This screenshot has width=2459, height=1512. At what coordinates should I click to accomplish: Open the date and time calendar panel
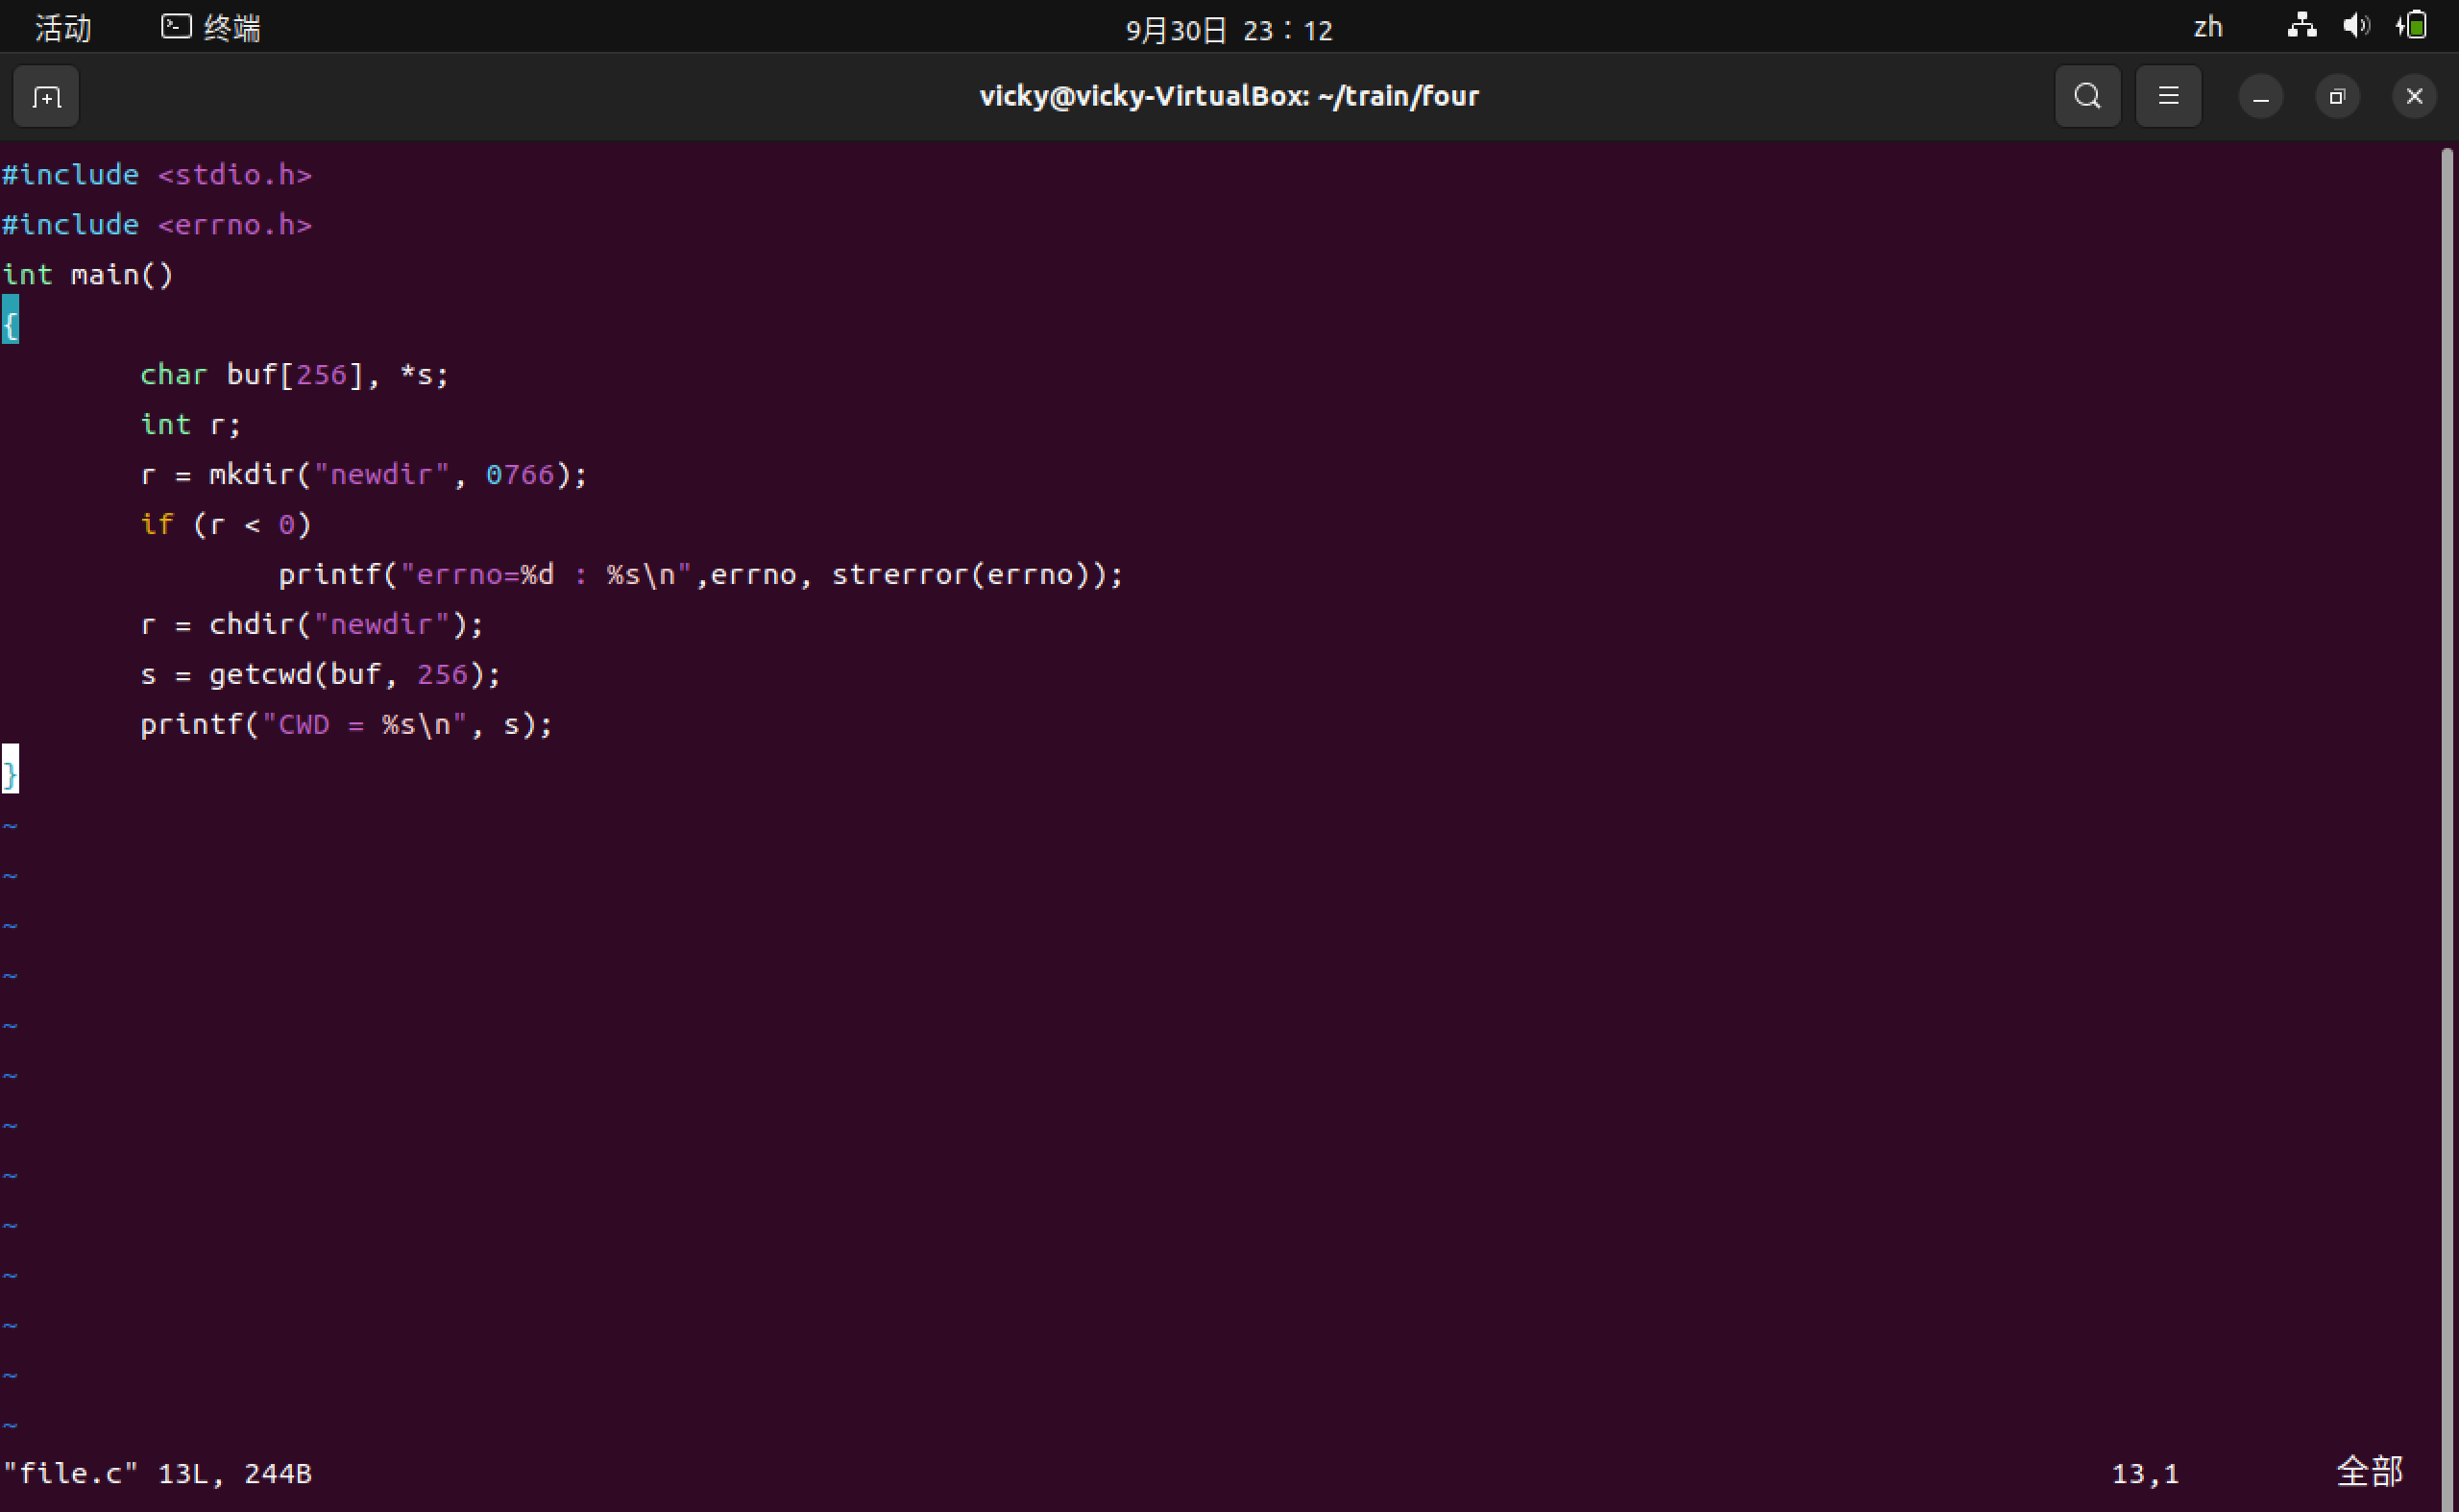coord(1229,30)
